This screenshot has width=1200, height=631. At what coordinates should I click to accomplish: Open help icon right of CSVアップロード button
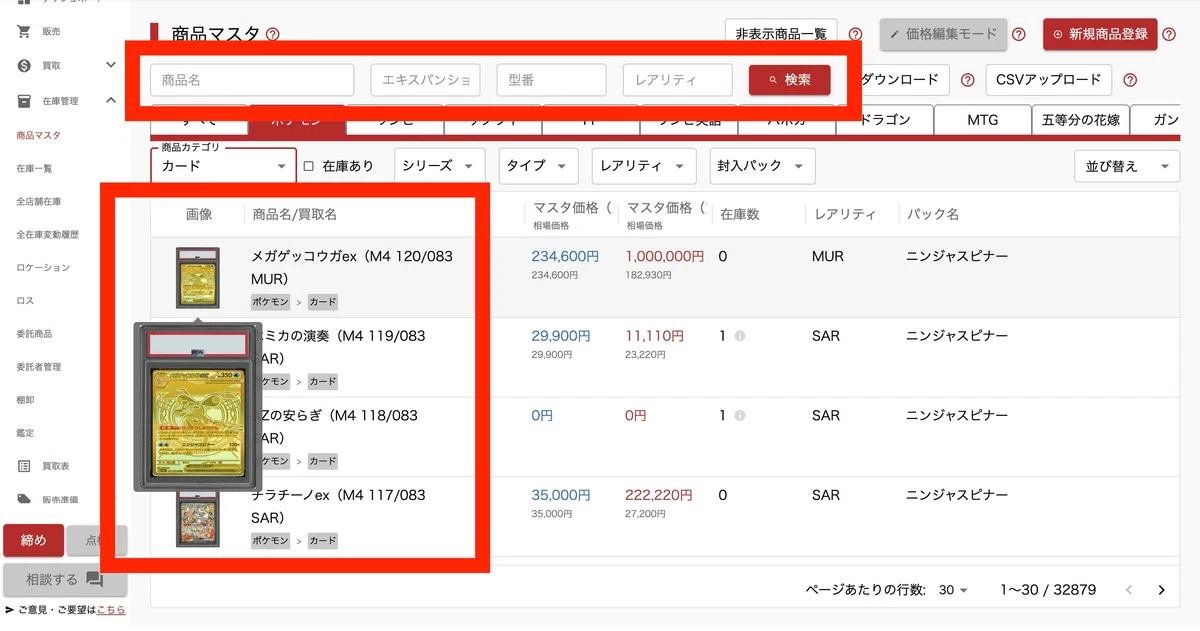1130,80
